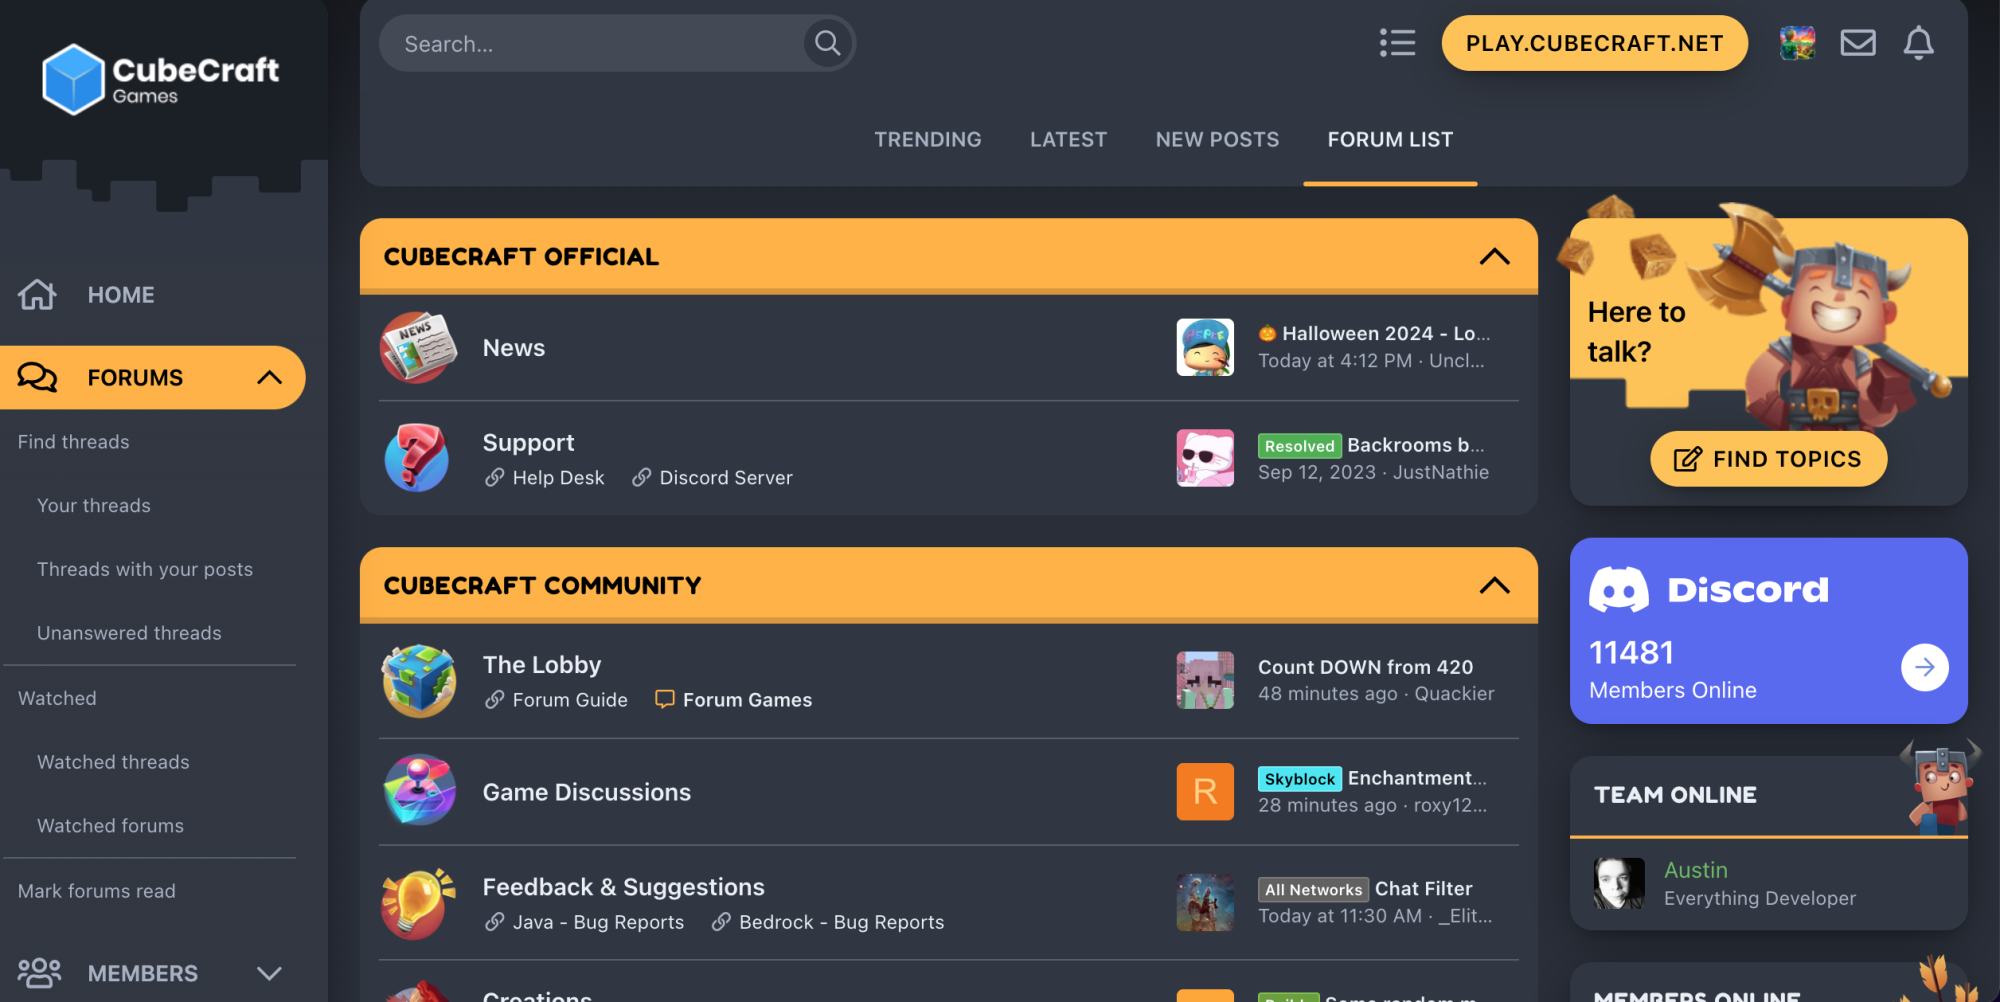
Task: Click the Support question mark icon
Action: 417,457
